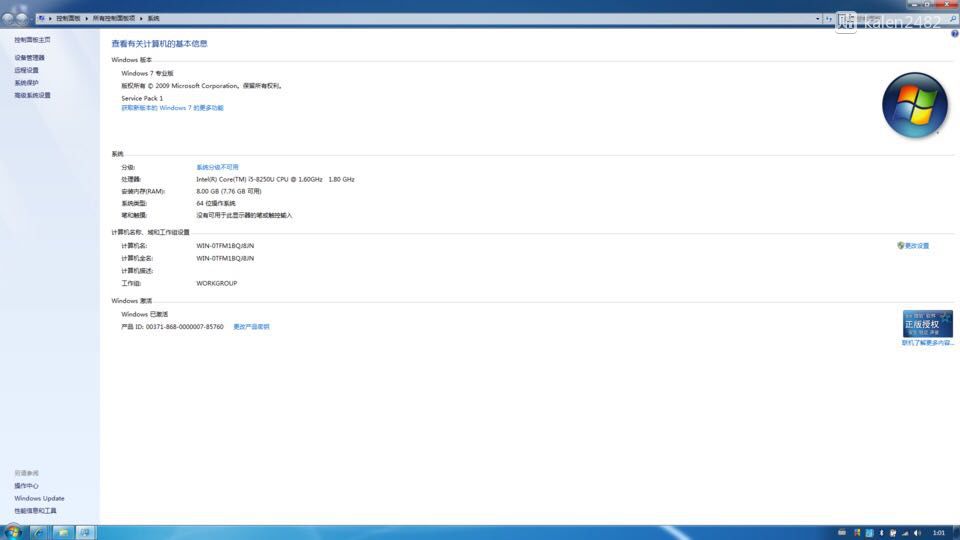The height and width of the screenshot is (540, 960).
Task: Click Windows 已激活 activation status text
Action: (x=144, y=314)
